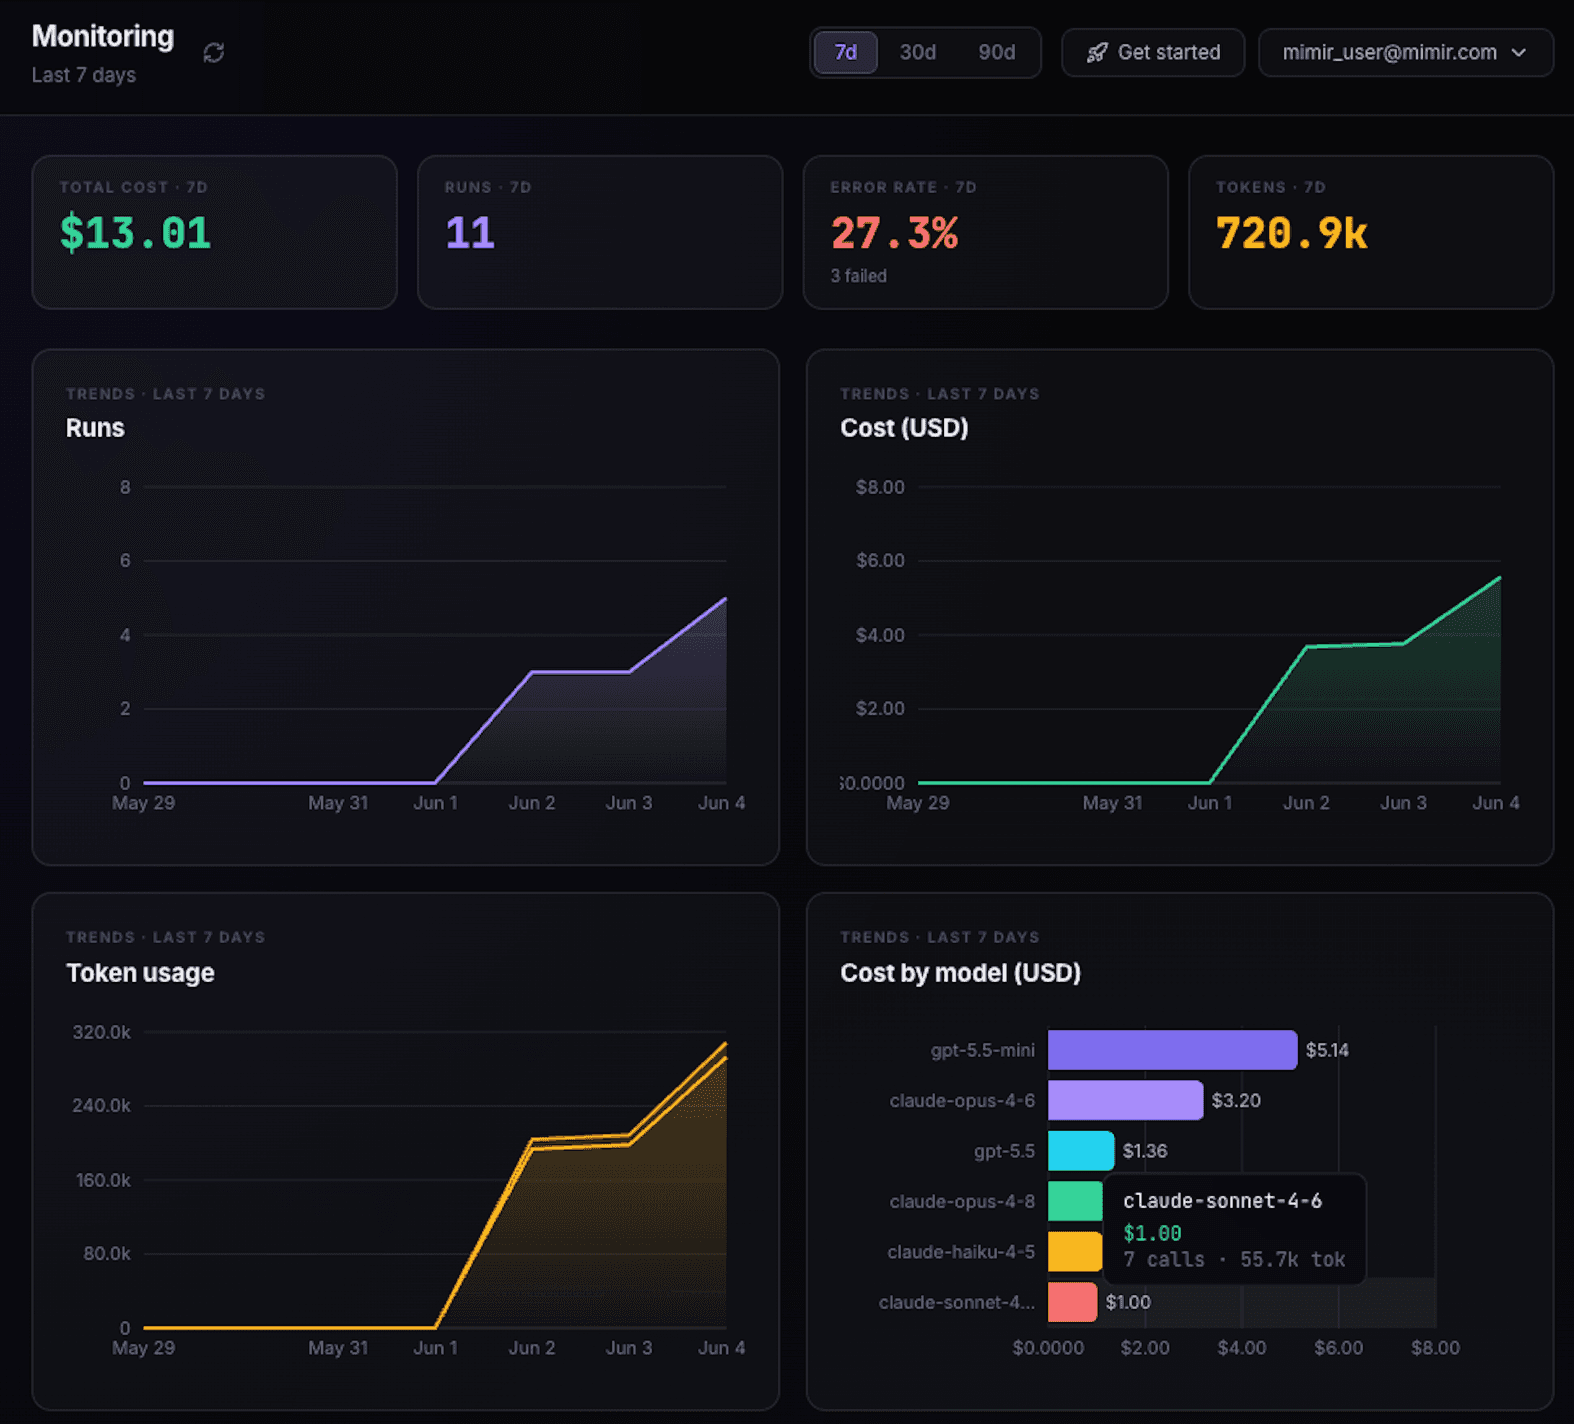Click the Runs 11 value
1574x1424 pixels.
tap(470, 233)
